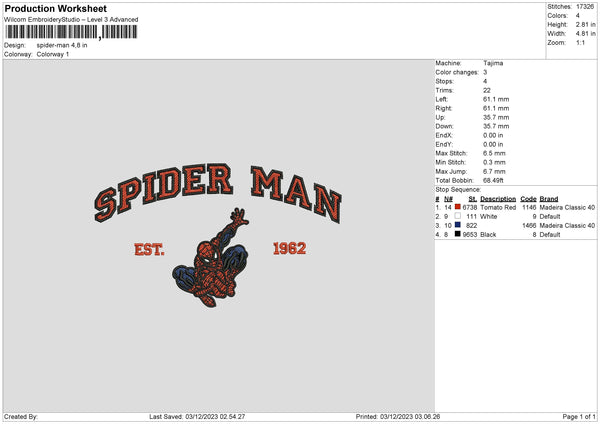This screenshot has width=600, height=424.
Task: Click the 'SPIDER' embroidered word
Action: (164, 191)
